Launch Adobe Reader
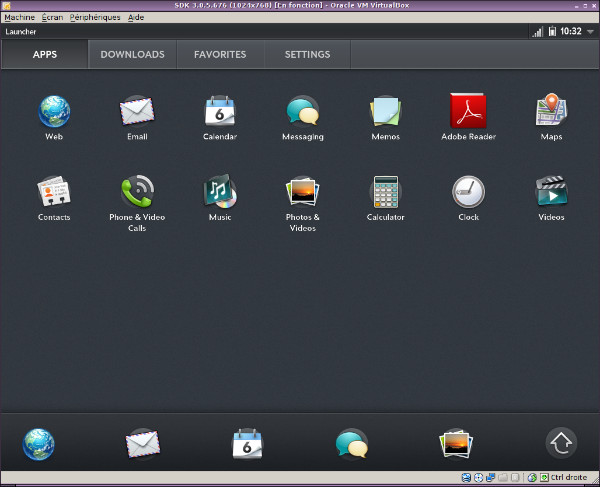Screen dimensions: 600x487 pyautogui.click(x=468, y=117)
